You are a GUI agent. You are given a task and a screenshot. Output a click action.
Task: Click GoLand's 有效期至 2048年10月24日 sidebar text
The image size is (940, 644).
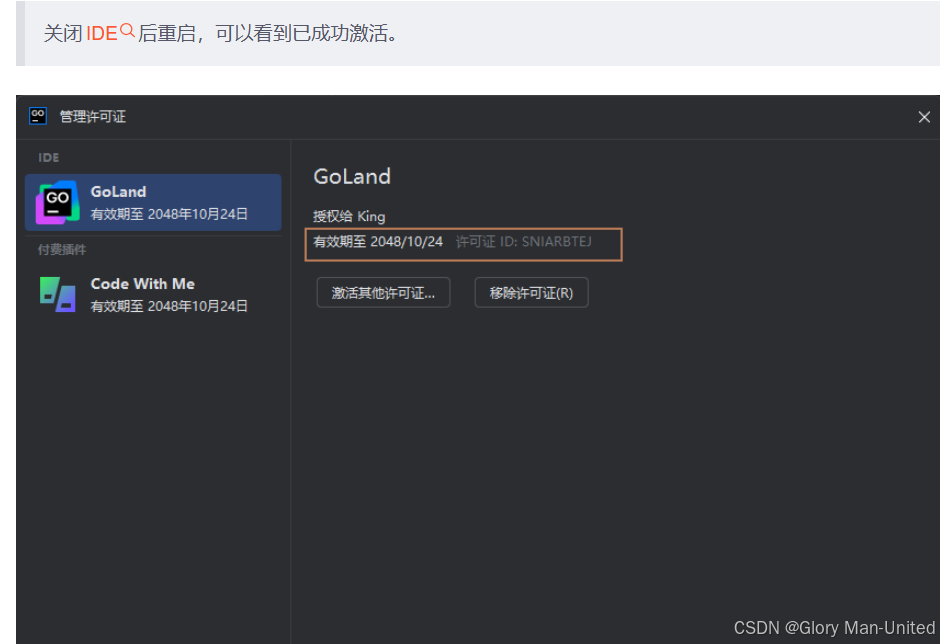[x=169, y=214]
